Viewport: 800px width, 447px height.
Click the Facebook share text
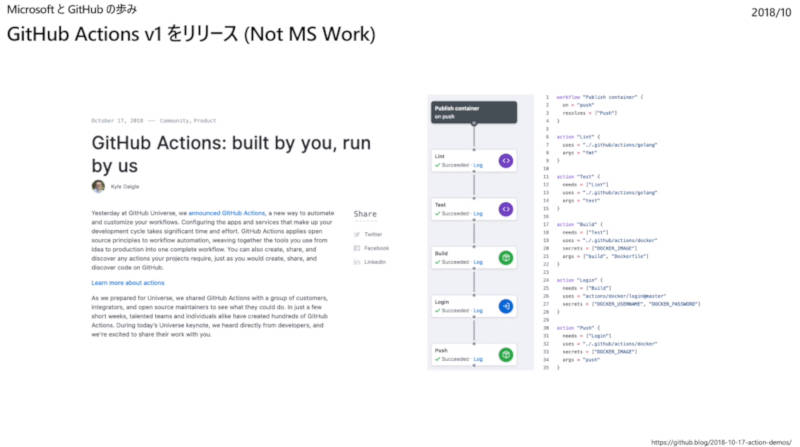pos(377,248)
